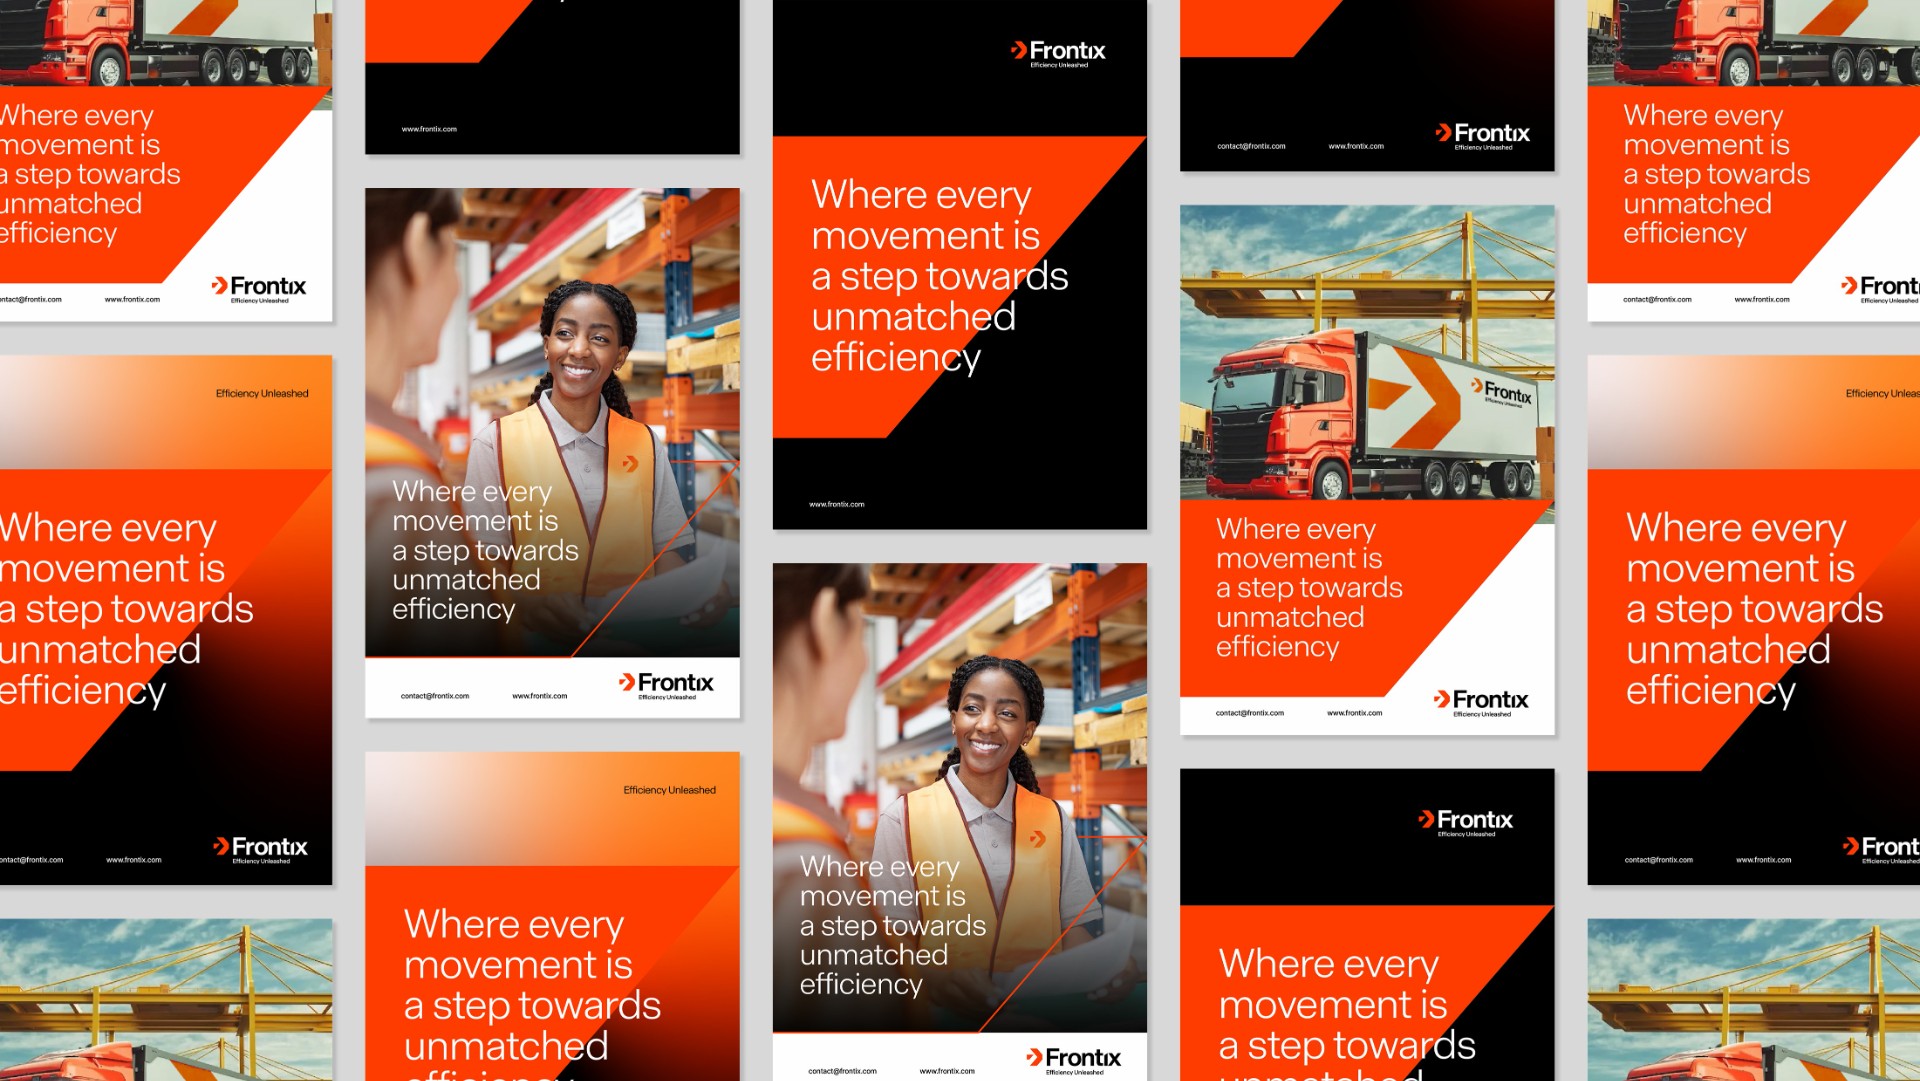Click the Frontix logo in the upper warehouse poster's white footer

tap(666, 684)
